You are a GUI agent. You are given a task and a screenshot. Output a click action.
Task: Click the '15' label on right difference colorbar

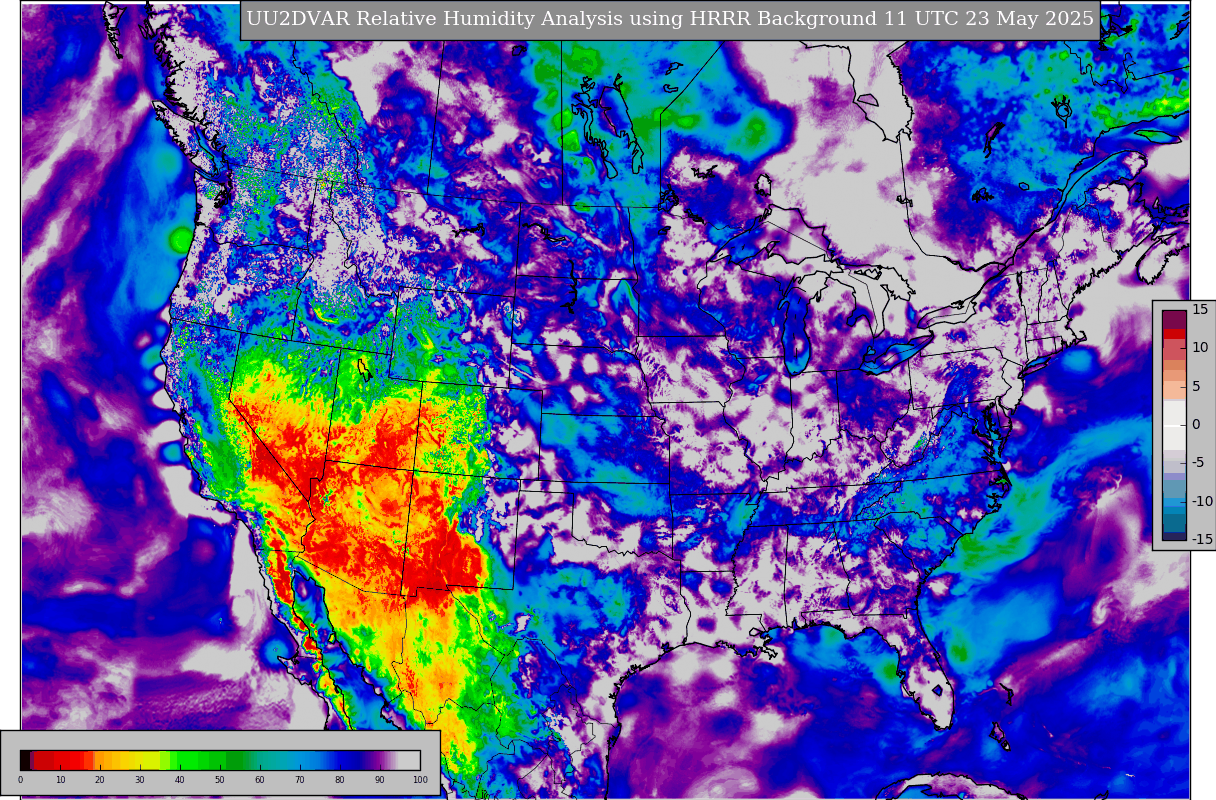pos(1200,309)
